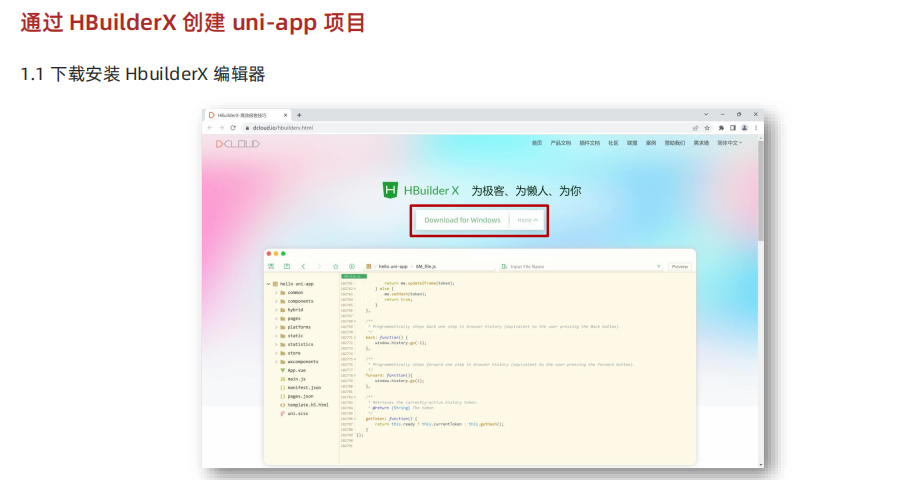Click the editor's star bookmark icon
The image size is (919, 480).
click(336, 267)
